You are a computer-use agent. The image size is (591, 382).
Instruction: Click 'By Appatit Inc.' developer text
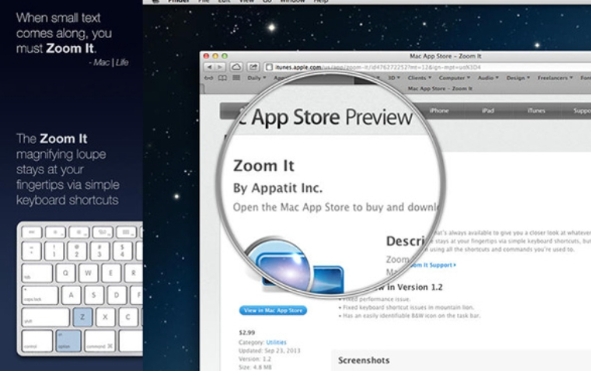click(278, 188)
